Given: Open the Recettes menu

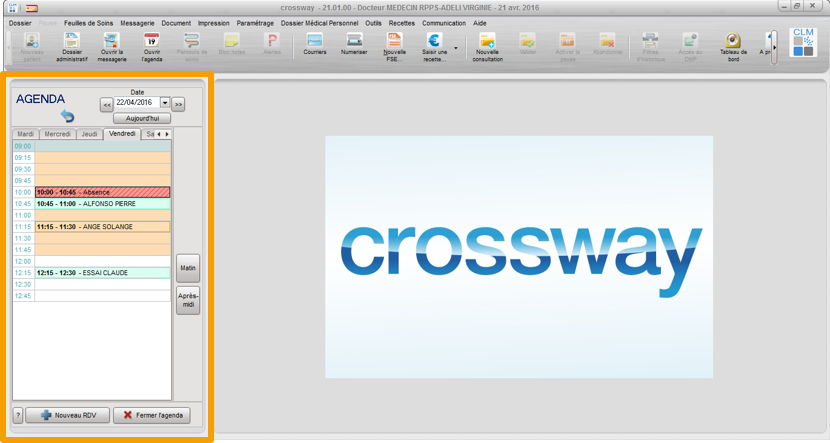Looking at the screenshot, I should pos(402,23).
